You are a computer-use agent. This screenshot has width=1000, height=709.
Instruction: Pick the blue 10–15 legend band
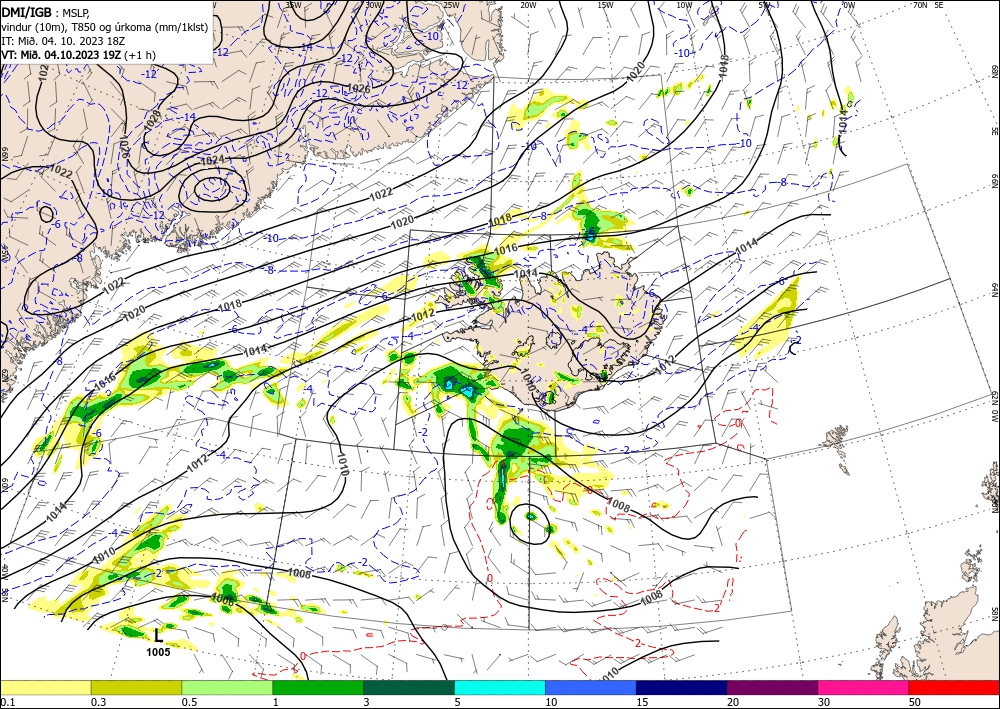[x=591, y=687]
